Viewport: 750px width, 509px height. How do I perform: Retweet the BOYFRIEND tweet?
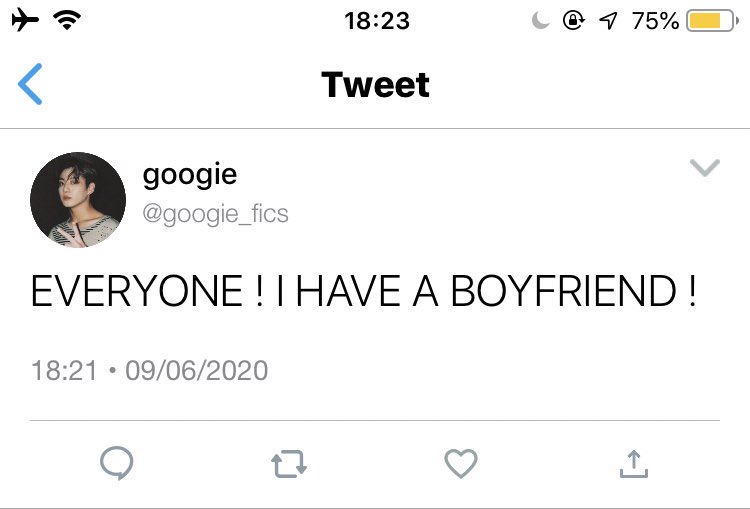[x=289, y=464]
